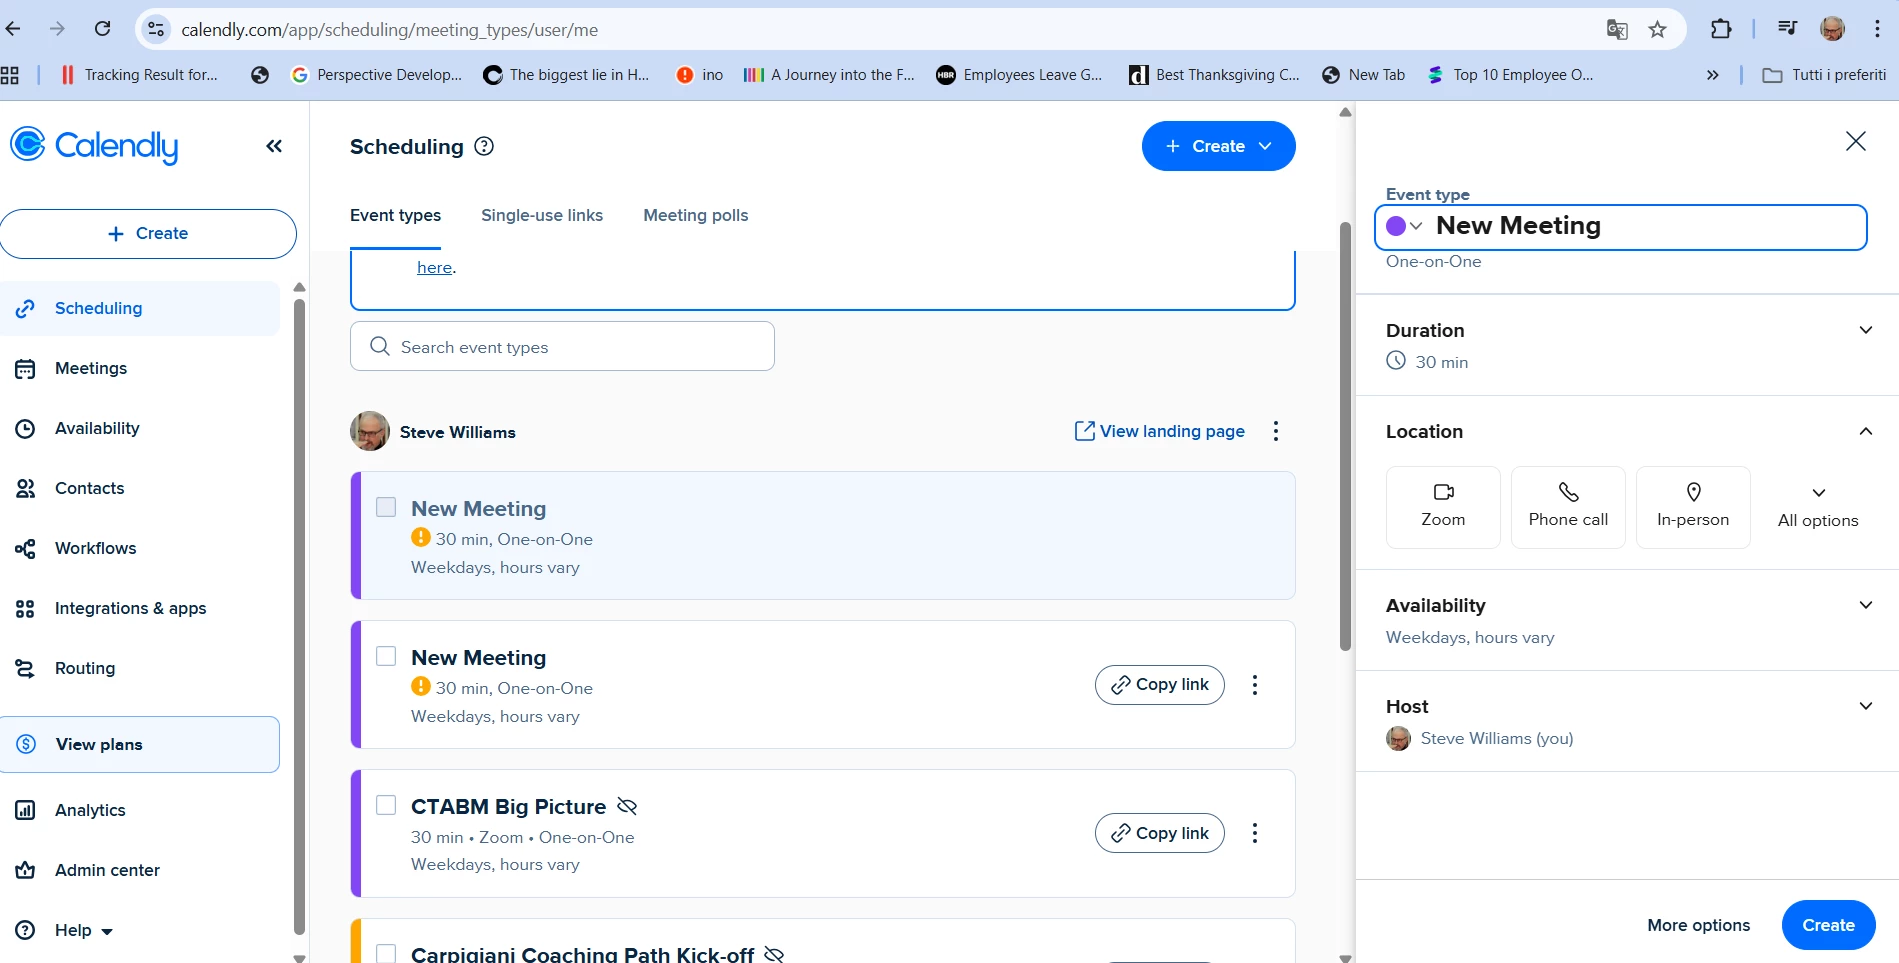Screen dimensions: 1899x963
Task: Click the browser address bar URL
Action: point(389,30)
